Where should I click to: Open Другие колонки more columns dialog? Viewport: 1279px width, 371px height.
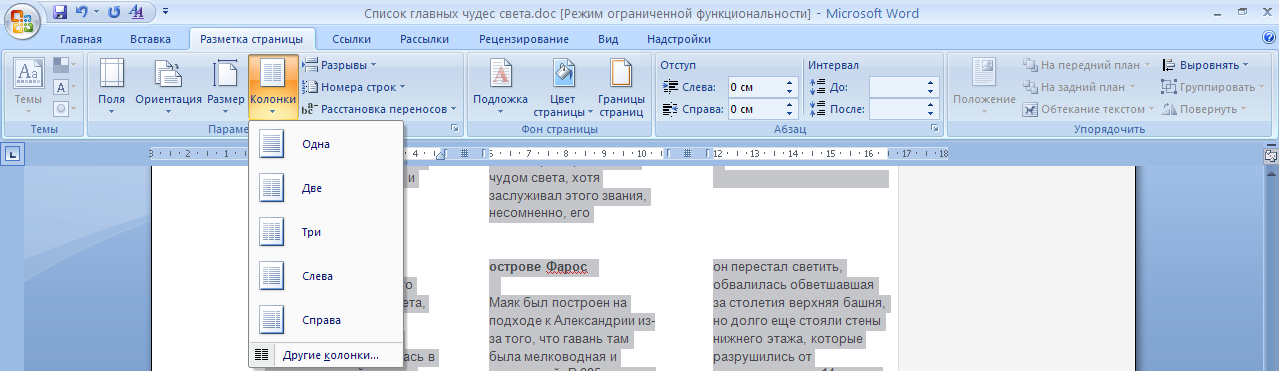[326, 355]
